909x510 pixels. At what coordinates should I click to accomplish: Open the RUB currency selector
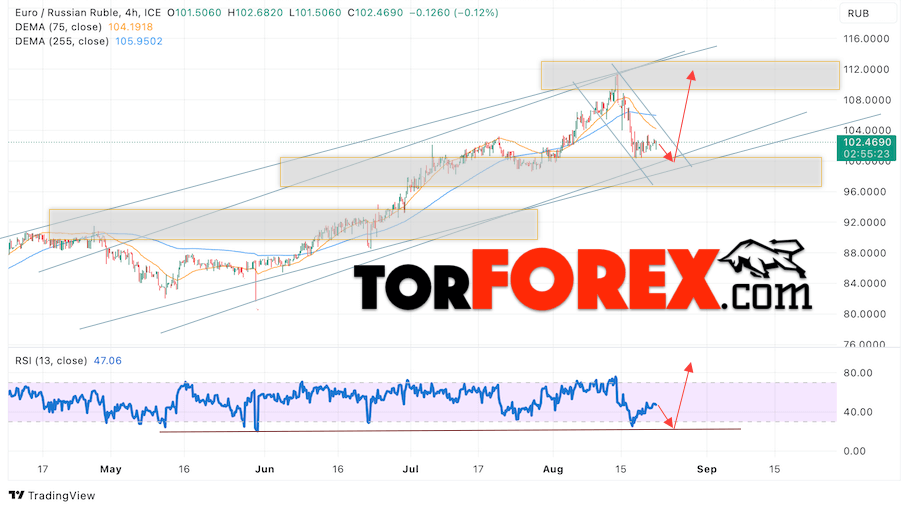pyautogui.click(x=867, y=13)
